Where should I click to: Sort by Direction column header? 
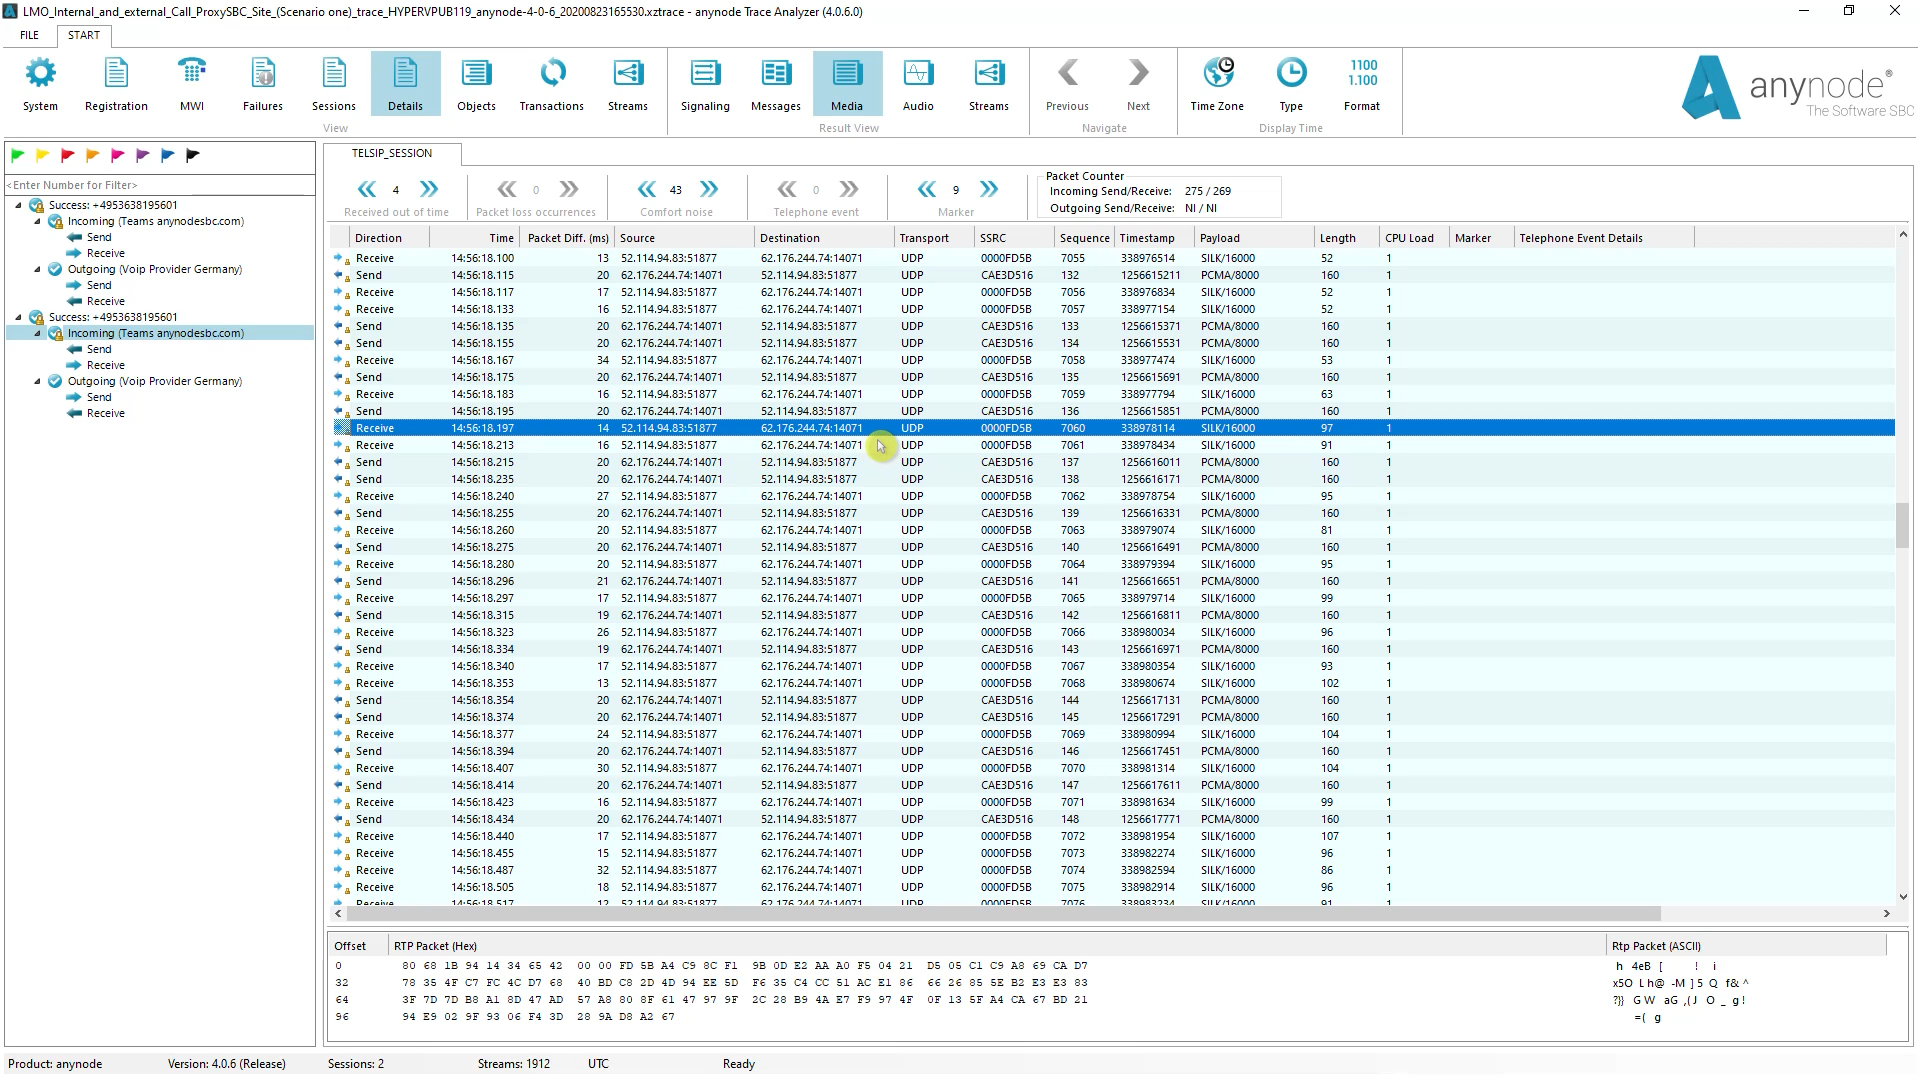[390, 238]
